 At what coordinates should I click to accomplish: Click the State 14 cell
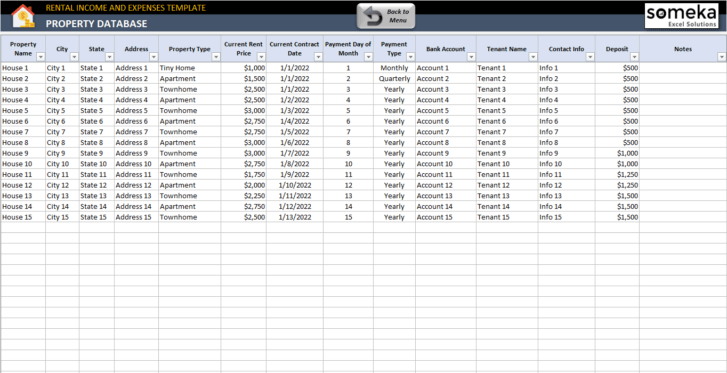(x=96, y=206)
